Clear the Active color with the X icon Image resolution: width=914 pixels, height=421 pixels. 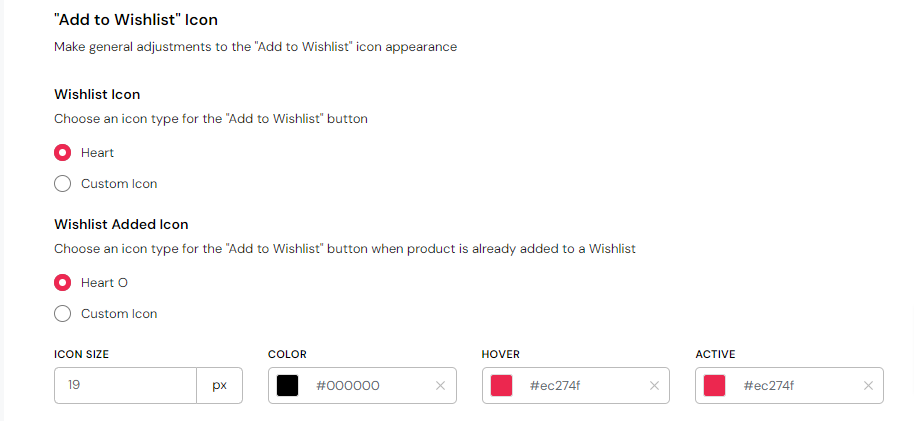tap(868, 386)
